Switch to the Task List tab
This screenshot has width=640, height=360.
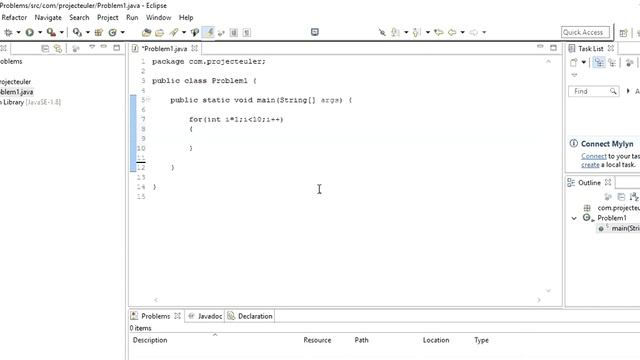tap(590, 49)
